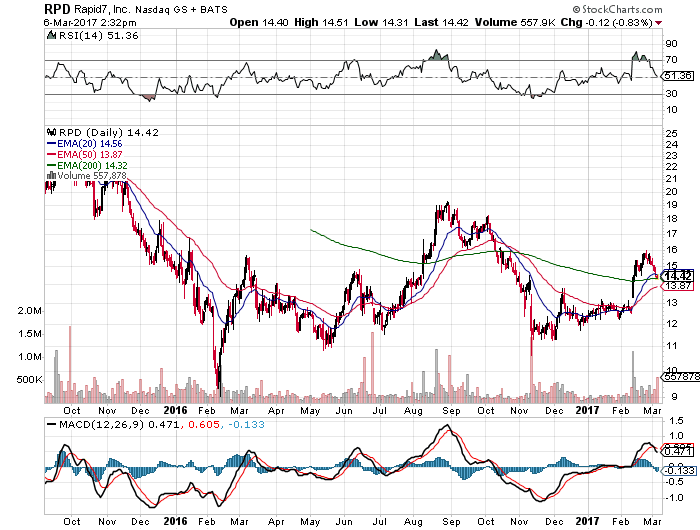Click the 51.36 RSI value tag

pyautogui.click(x=678, y=76)
